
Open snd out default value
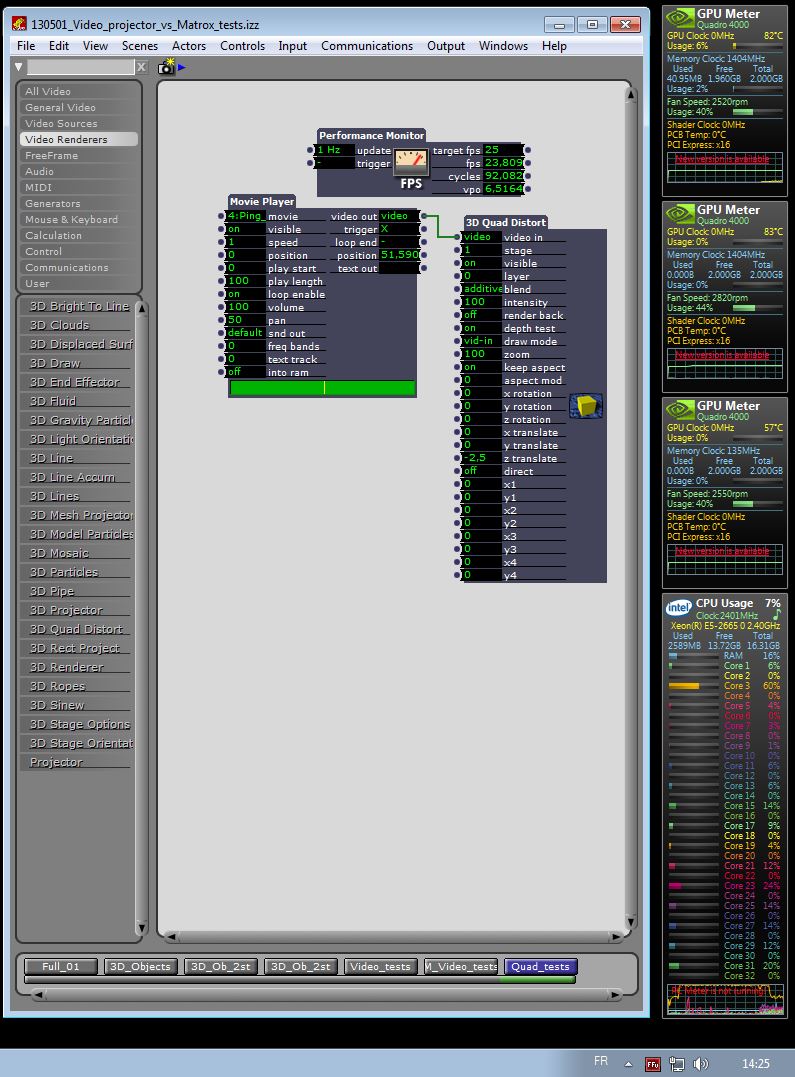point(246,333)
